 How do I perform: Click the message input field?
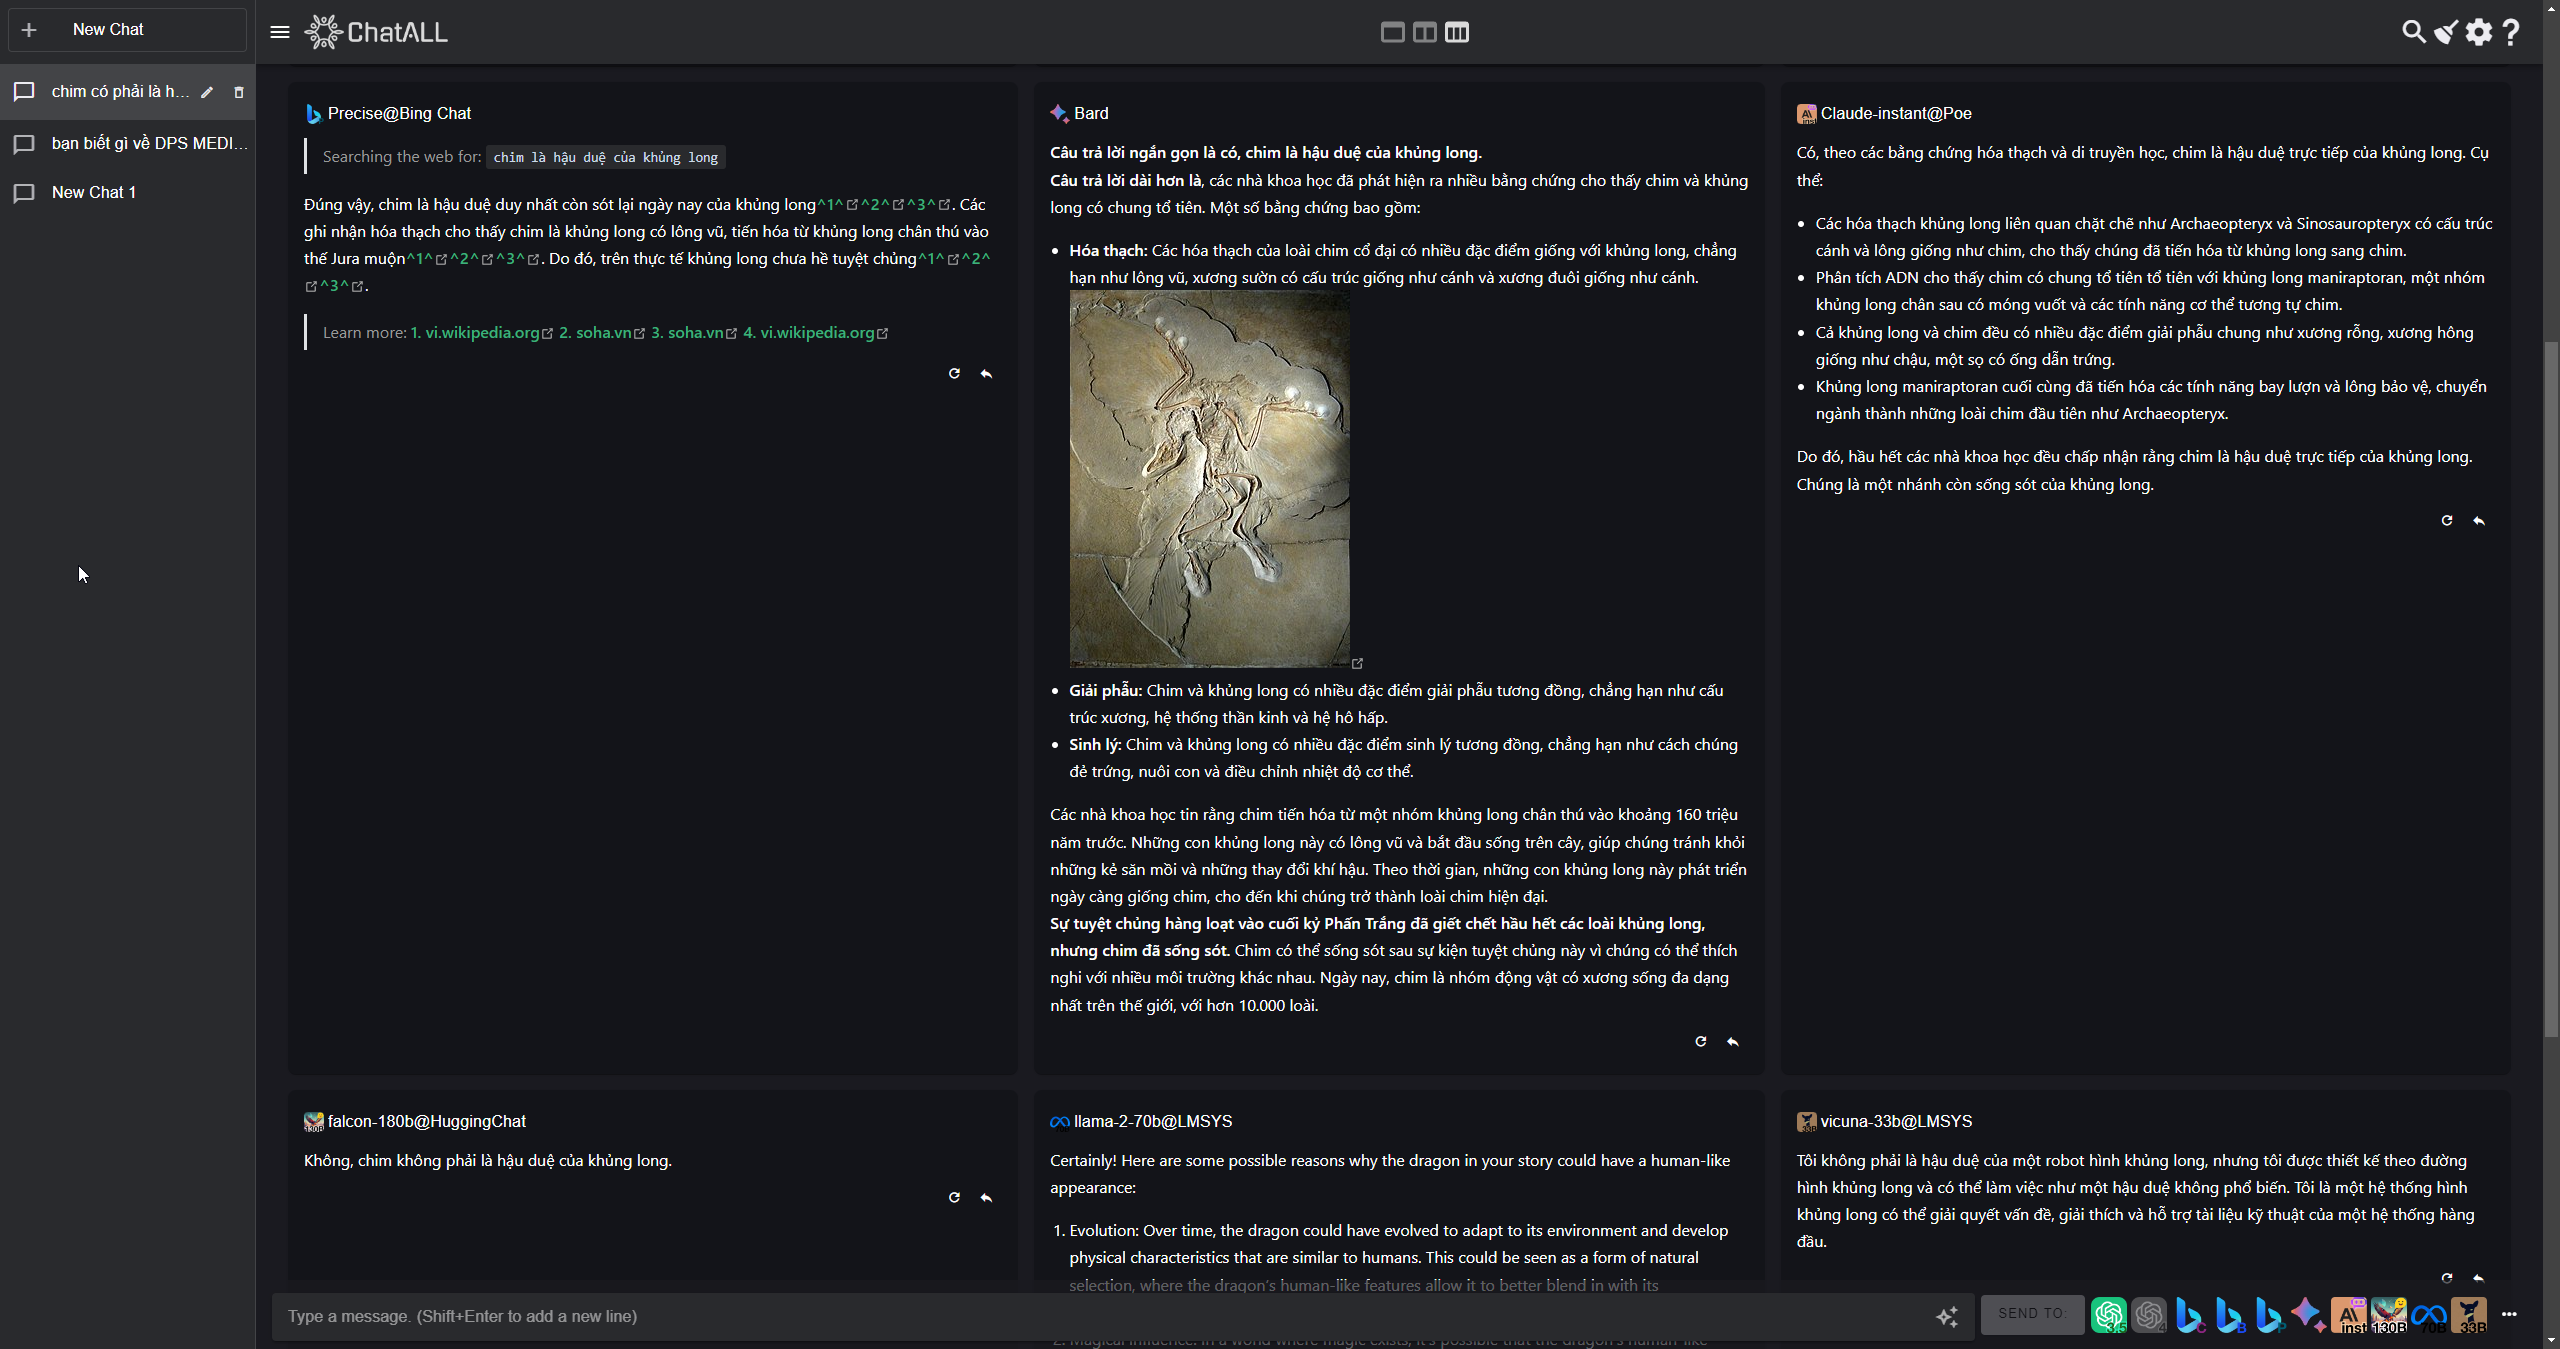[1100, 1316]
